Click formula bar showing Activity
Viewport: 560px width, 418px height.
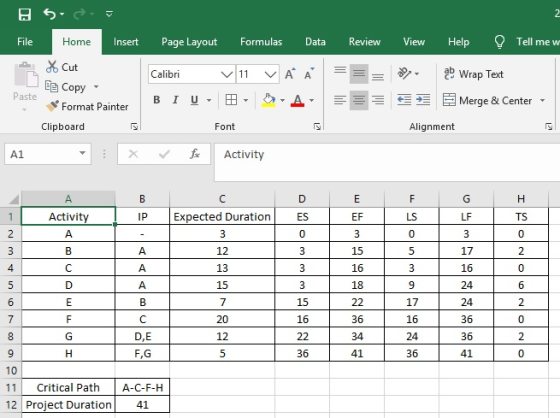(x=387, y=162)
